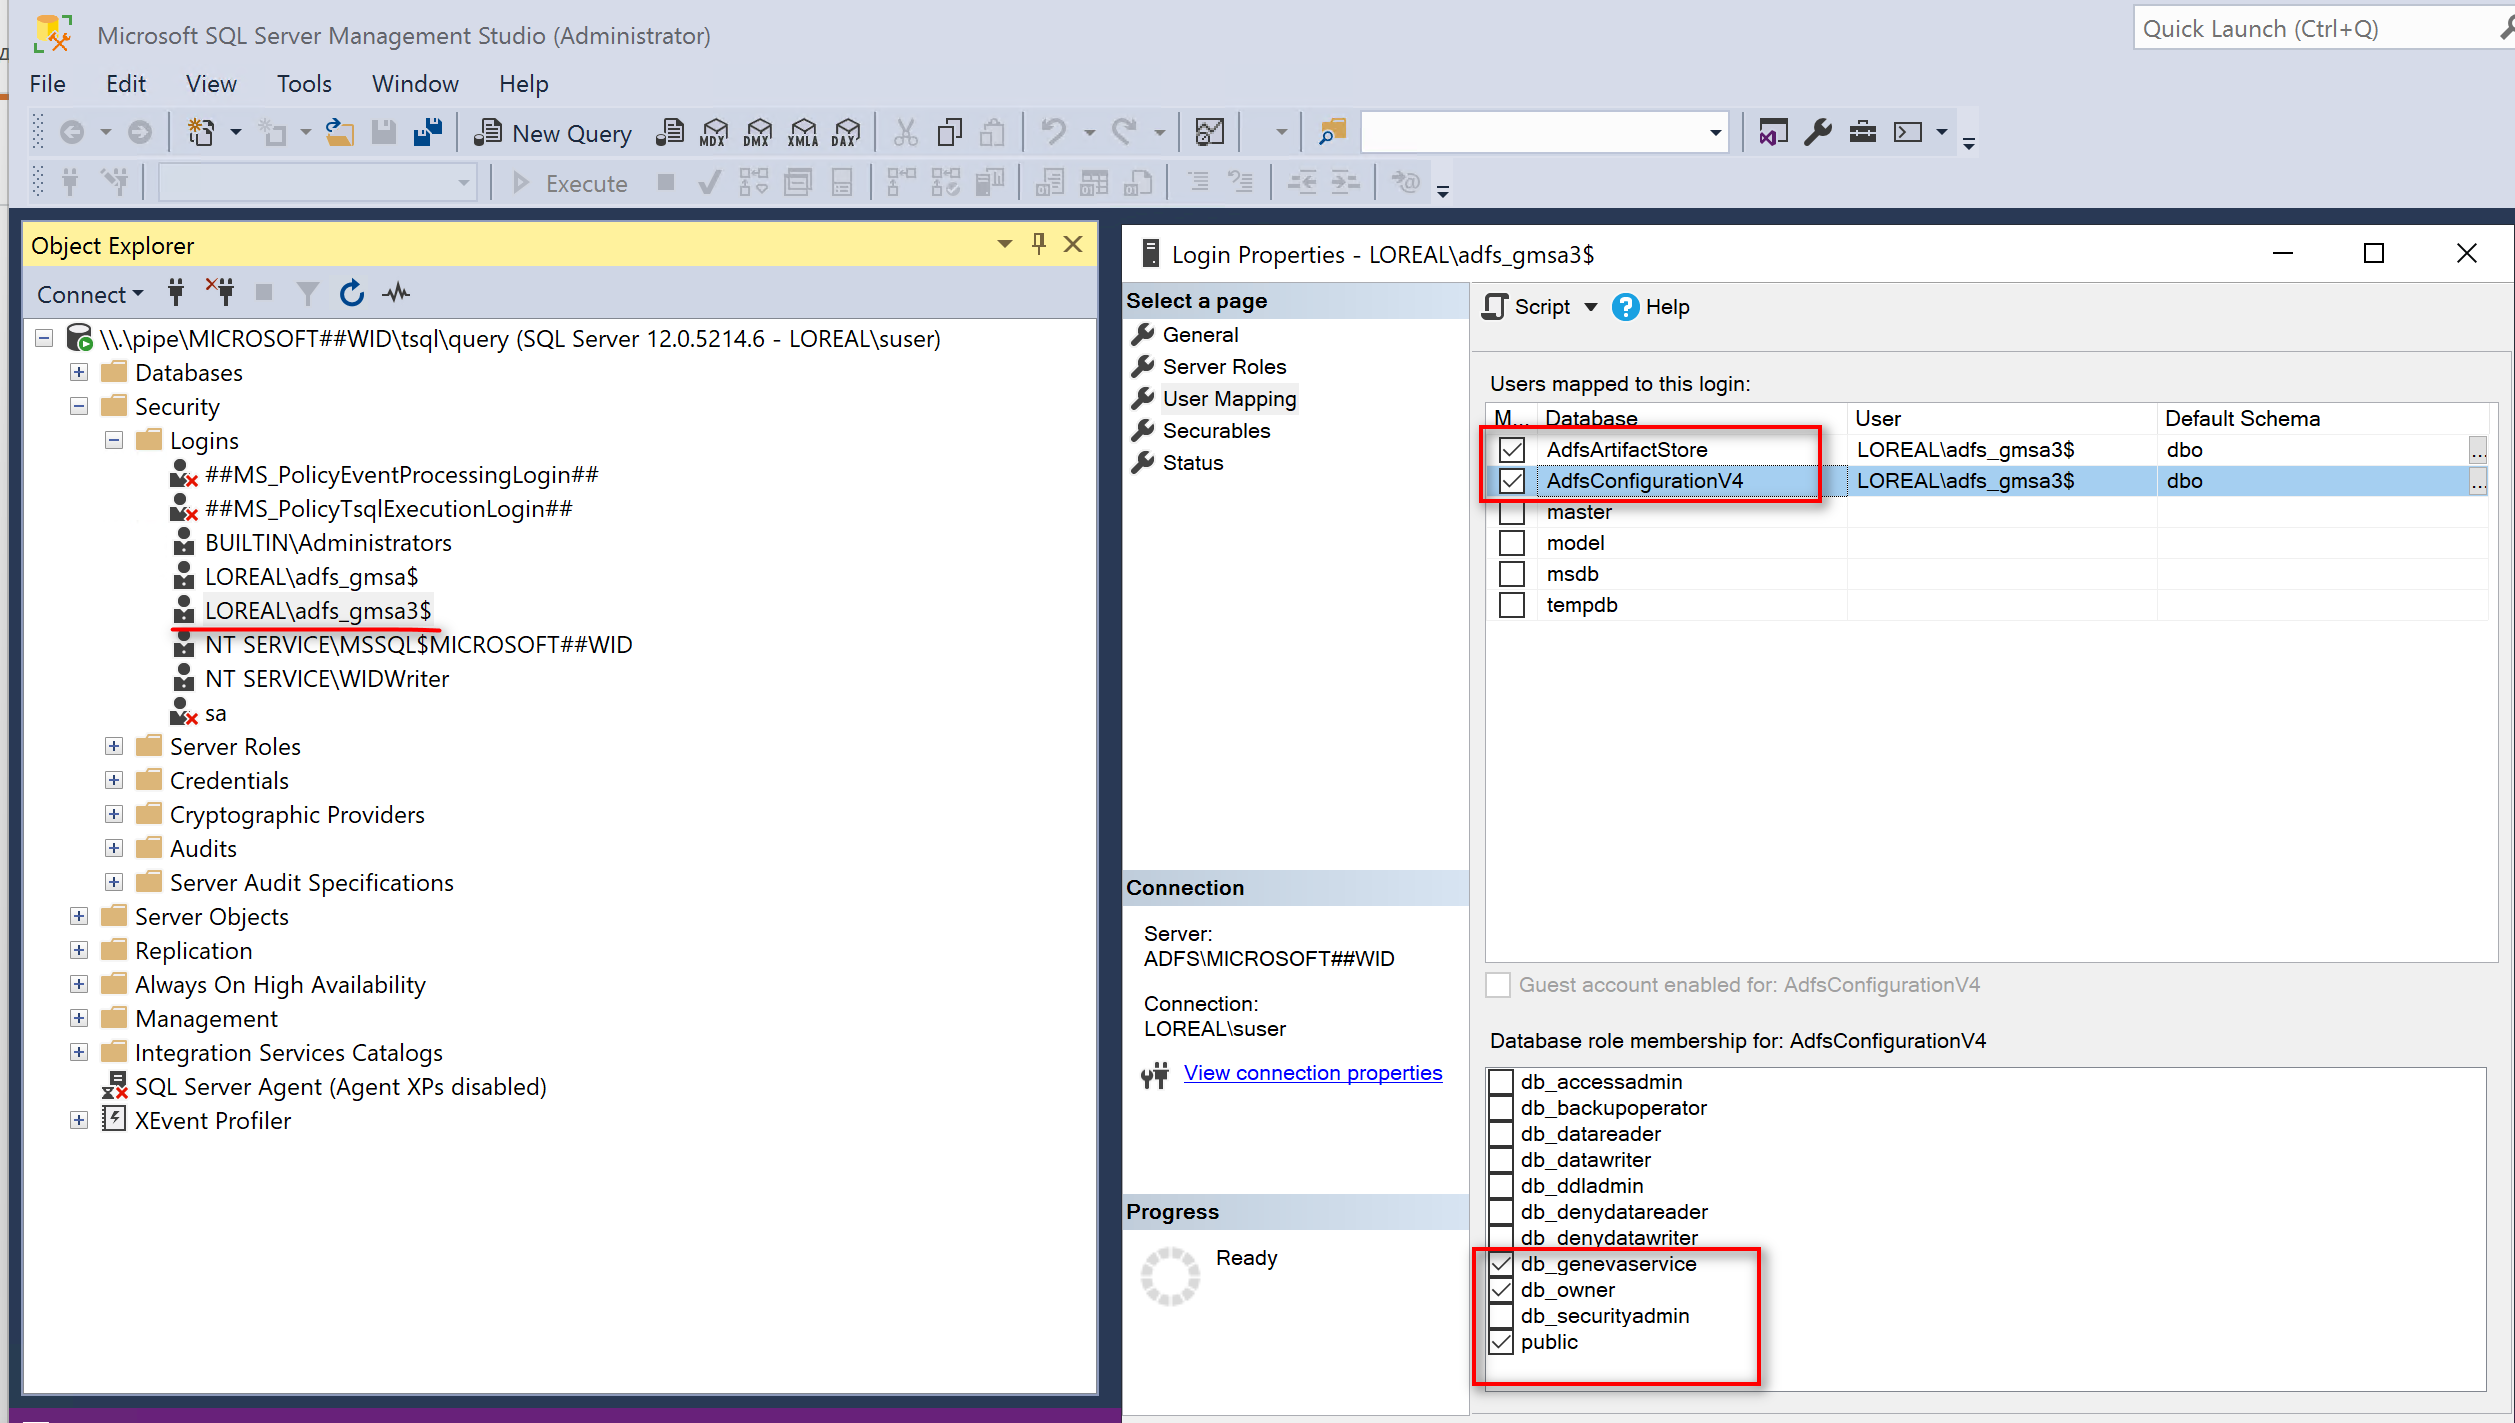Image resolution: width=2515 pixels, height=1423 pixels.
Task: Toggle the AdfsConfigurationV4 database mapping checkbox
Action: point(1512,481)
